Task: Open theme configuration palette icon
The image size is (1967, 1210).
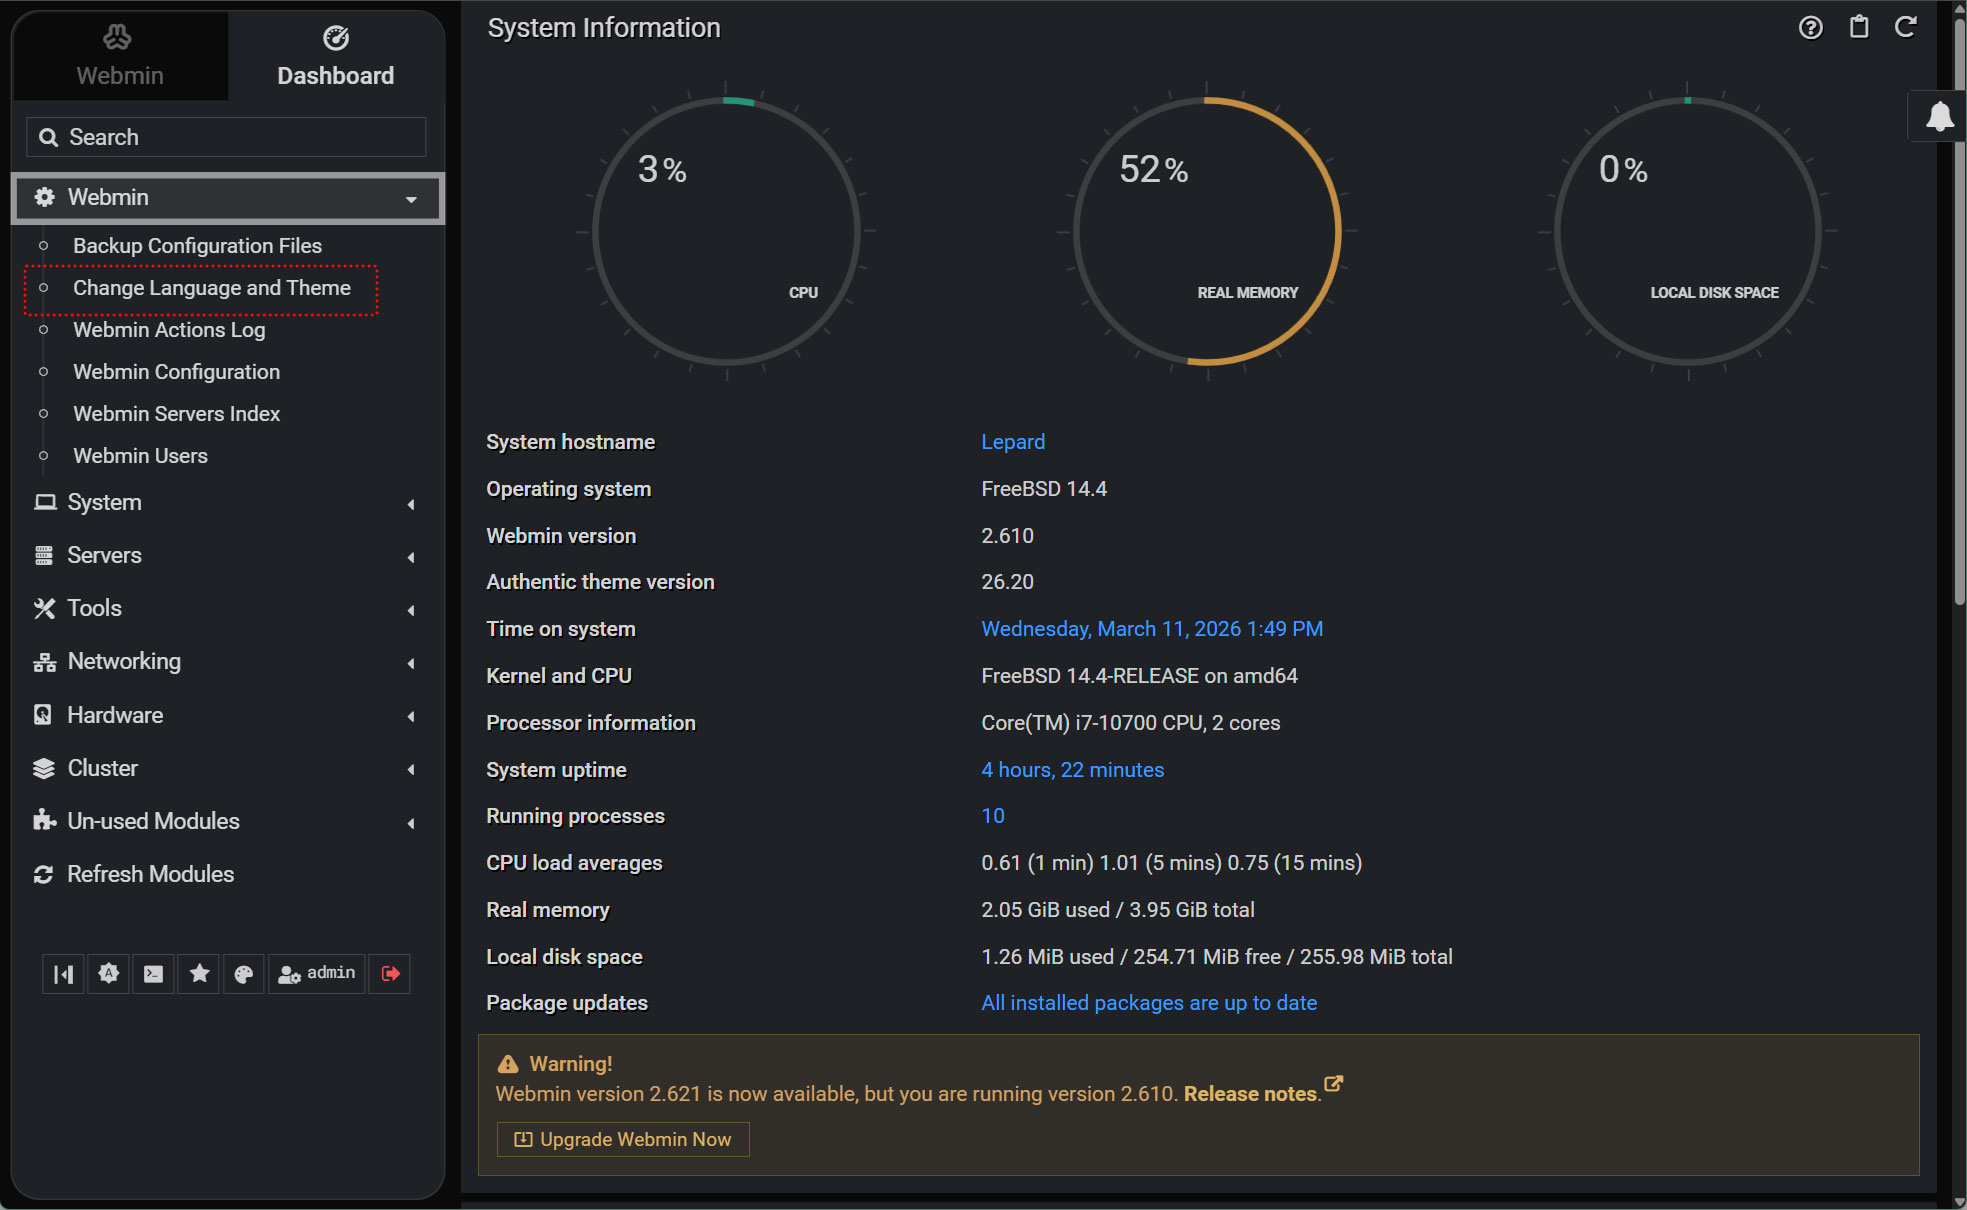Action: pos(243,974)
